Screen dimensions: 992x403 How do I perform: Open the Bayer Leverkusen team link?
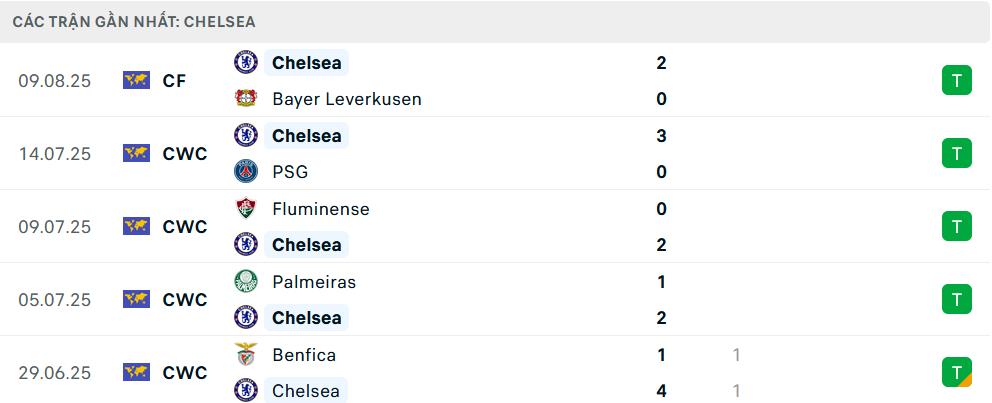click(346, 99)
